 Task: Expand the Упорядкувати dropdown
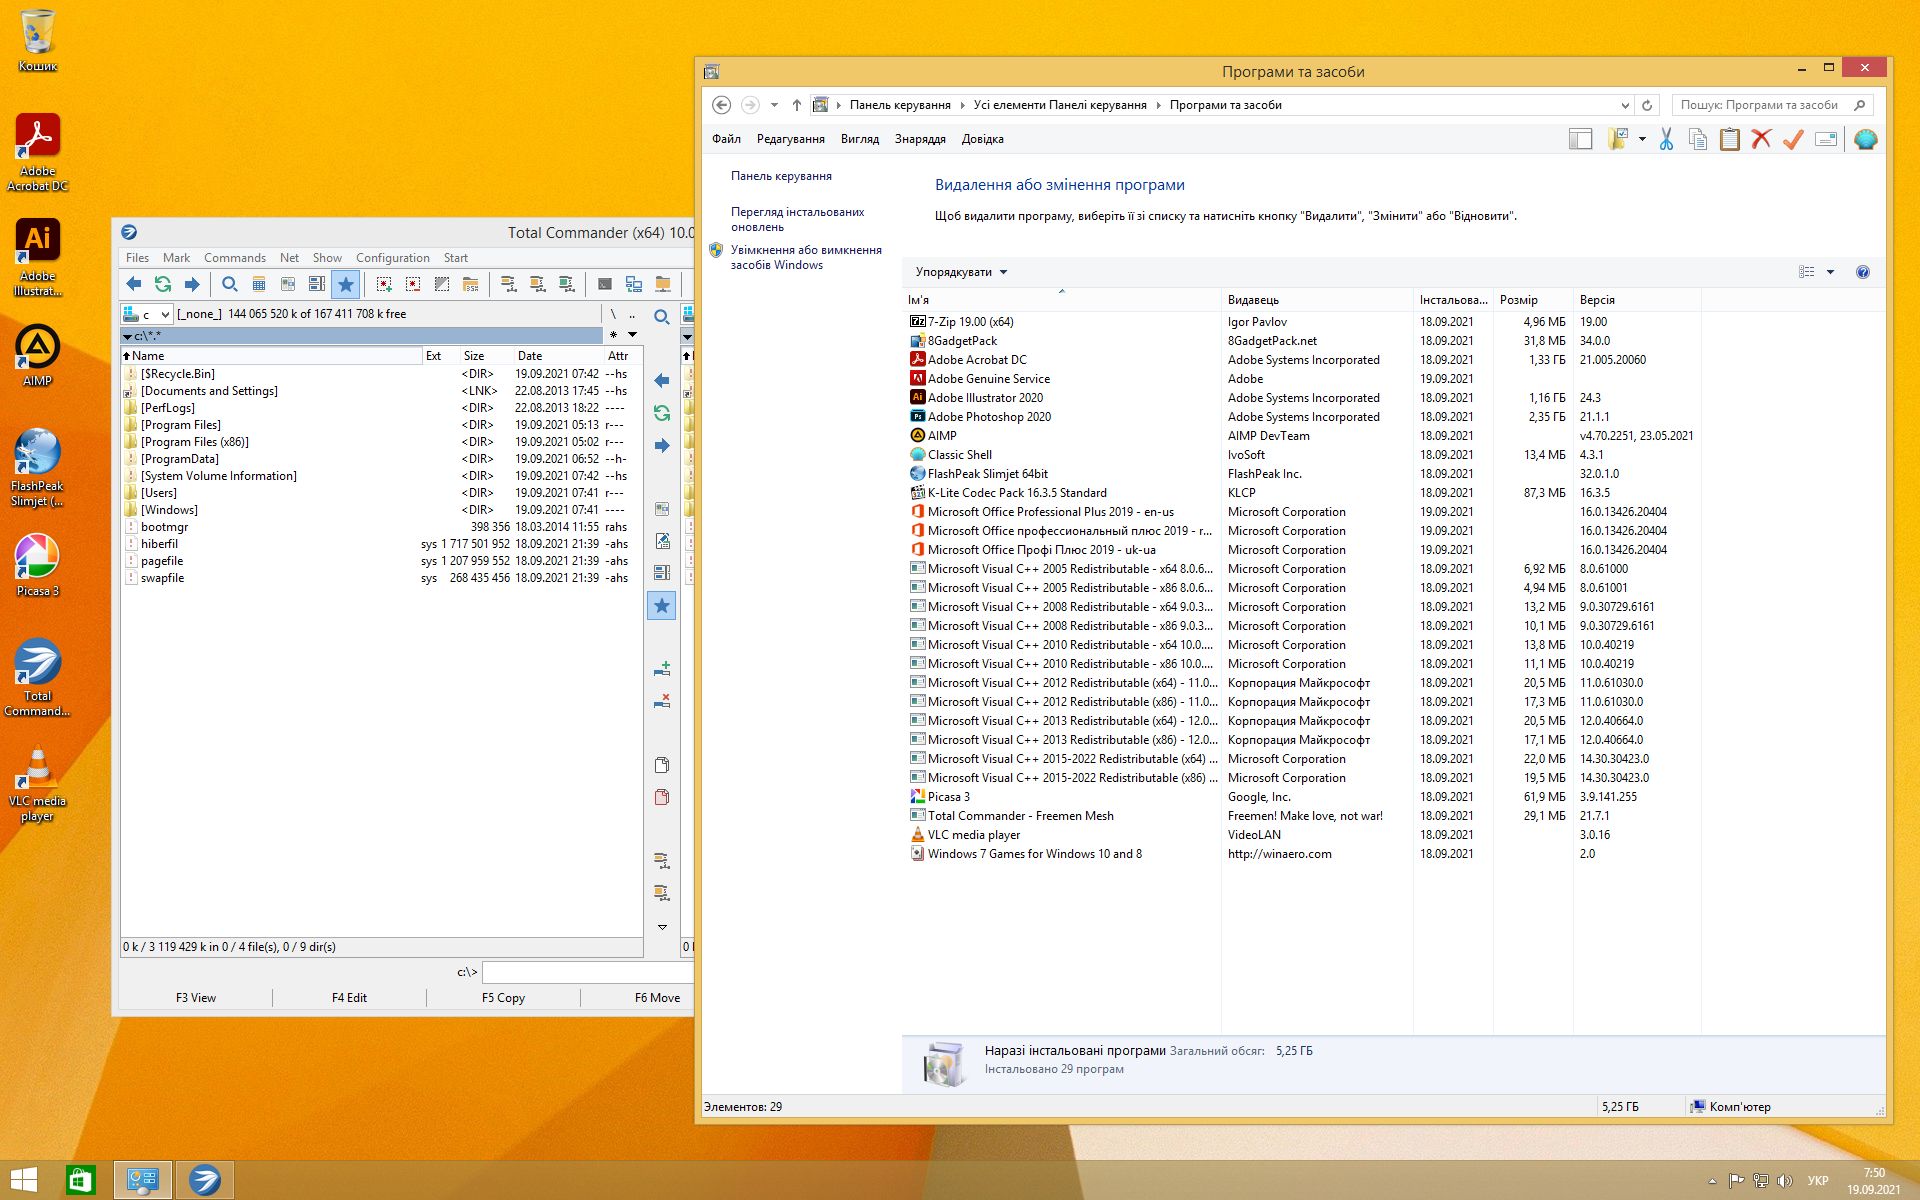tap(961, 272)
